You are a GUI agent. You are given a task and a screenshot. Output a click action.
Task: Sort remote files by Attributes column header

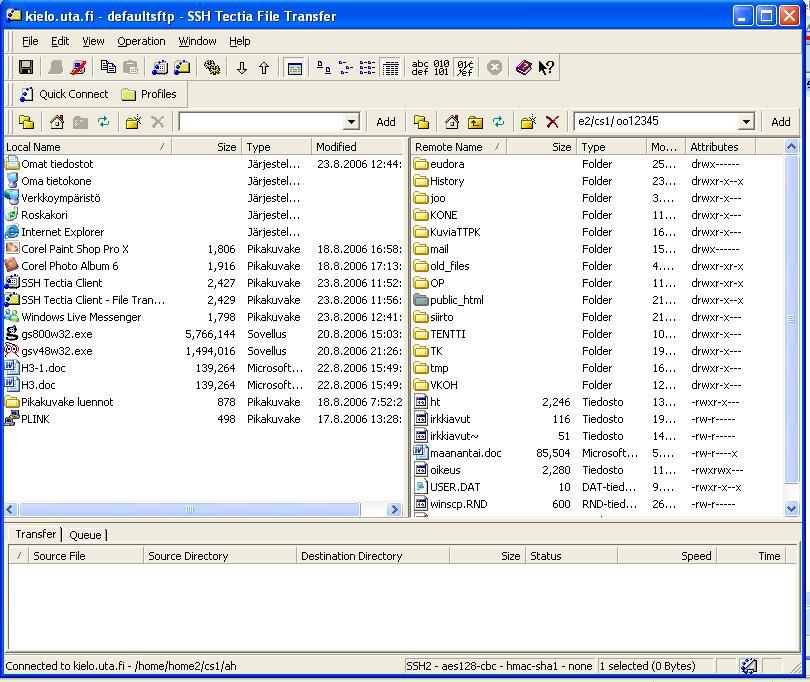720,147
